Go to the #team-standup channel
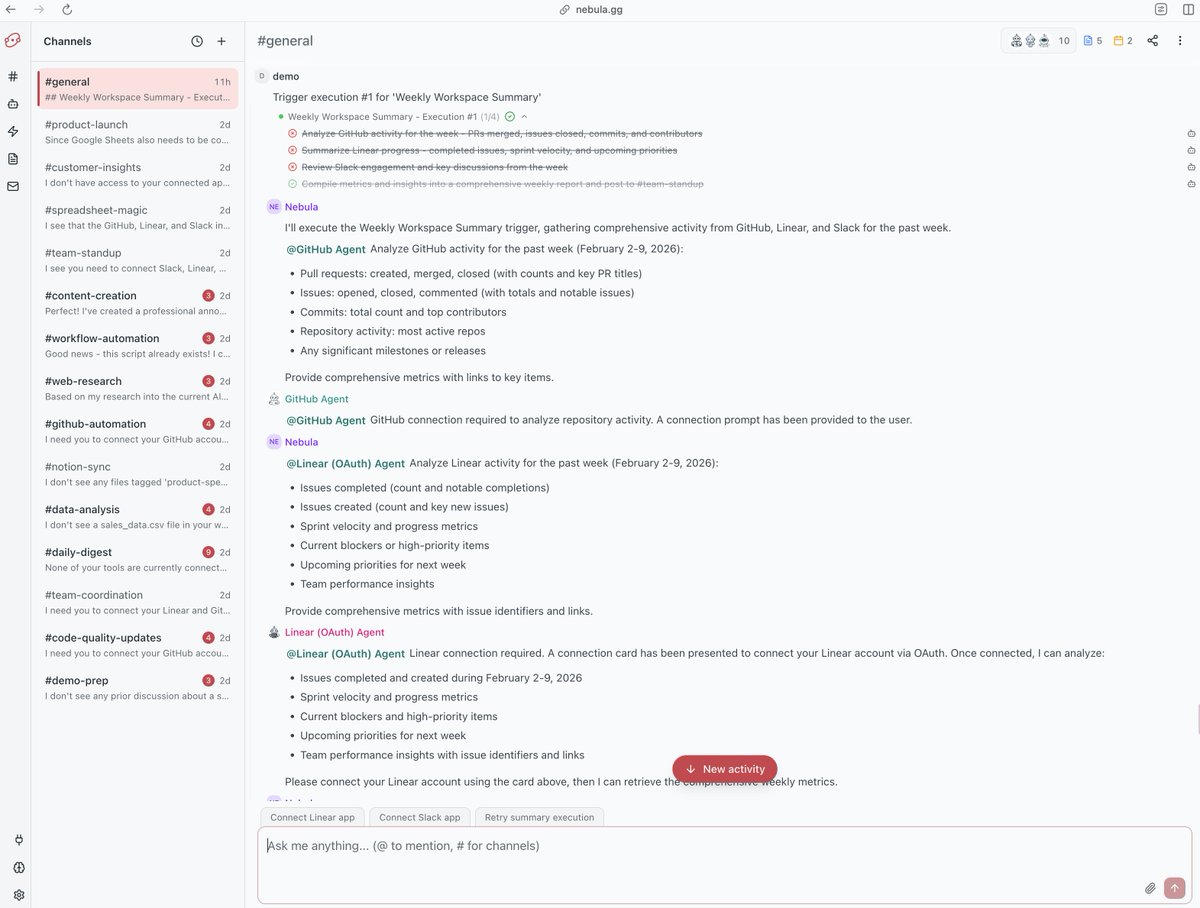 pyautogui.click(x=137, y=260)
